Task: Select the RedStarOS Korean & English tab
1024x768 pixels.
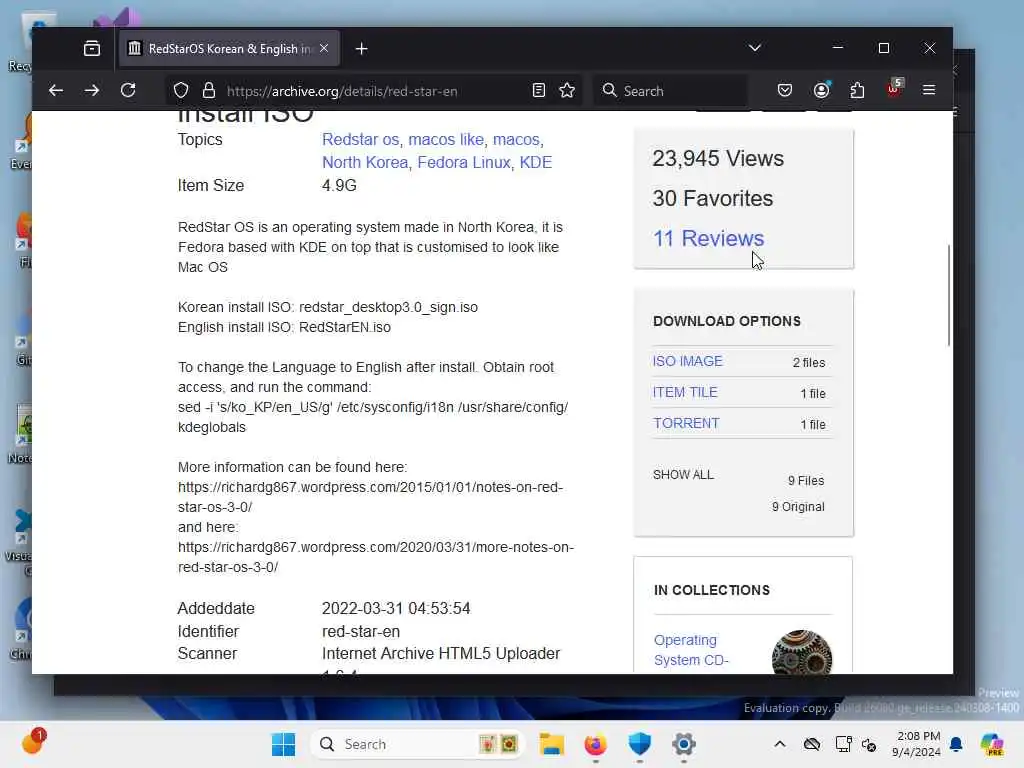Action: point(229,48)
